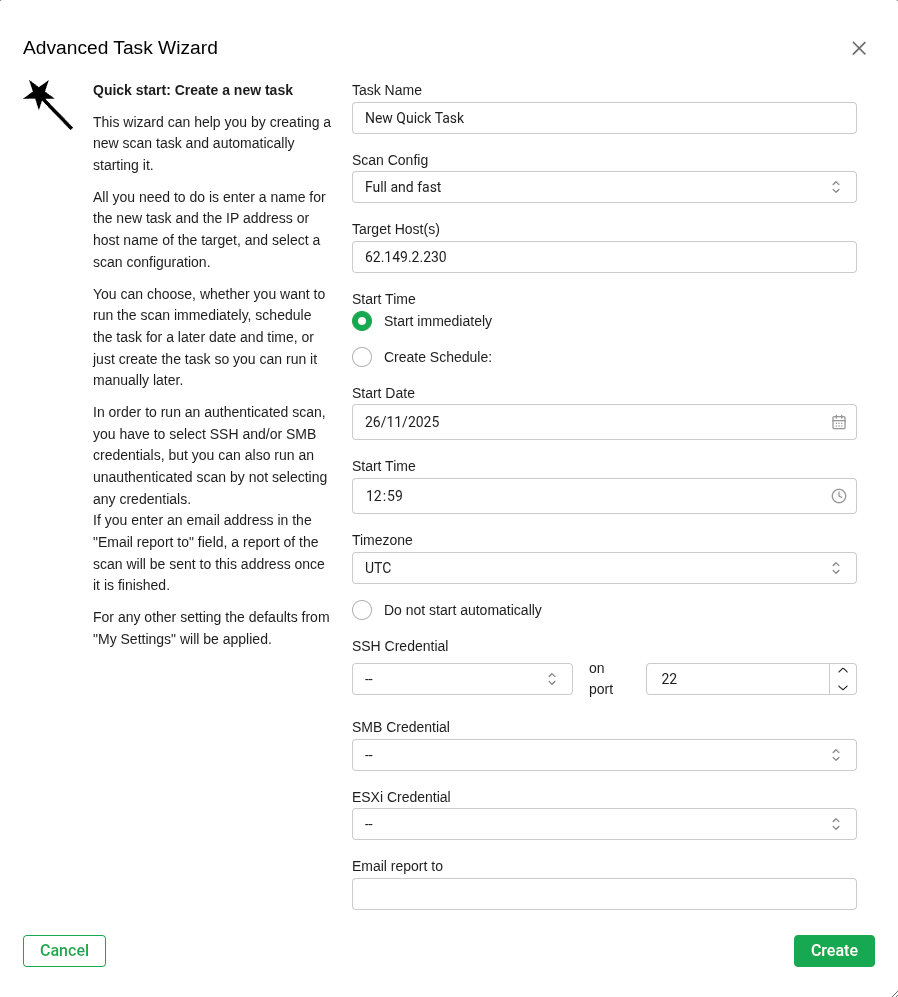Select Do not start automatically option
898x997 pixels.
362,610
